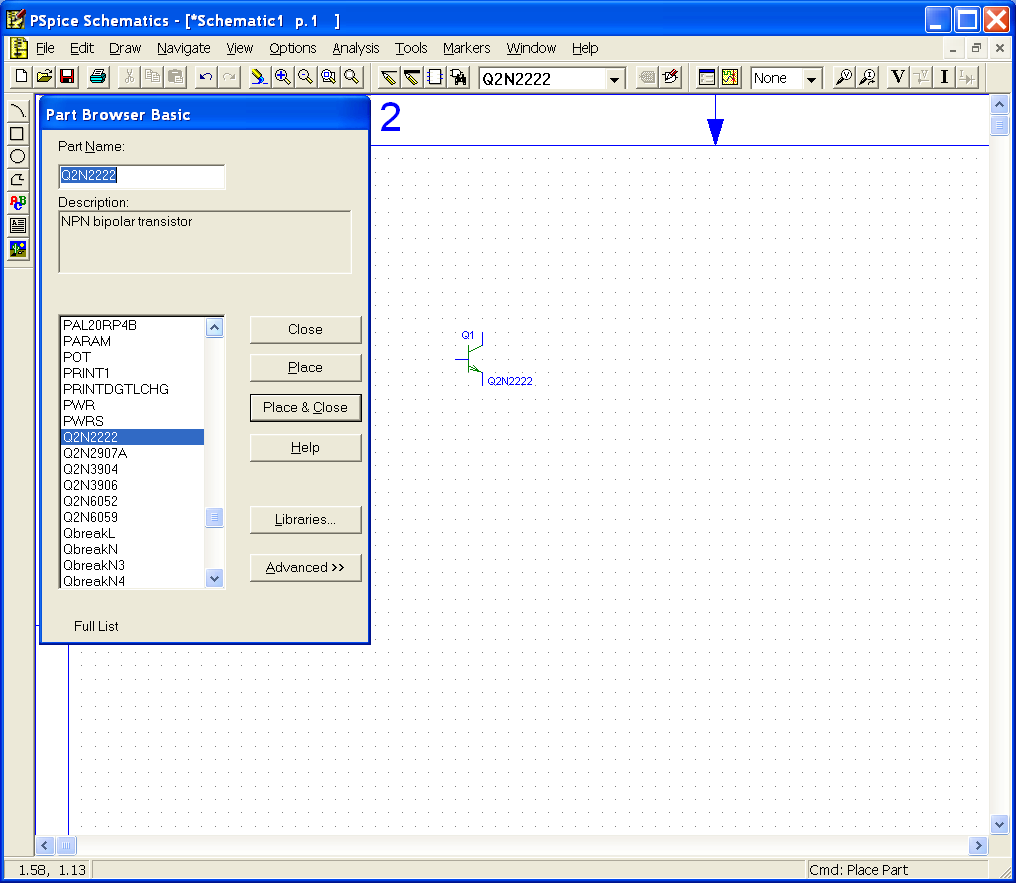Click the Draw Text ABC icon
The image size is (1016, 883).
click(x=17, y=203)
